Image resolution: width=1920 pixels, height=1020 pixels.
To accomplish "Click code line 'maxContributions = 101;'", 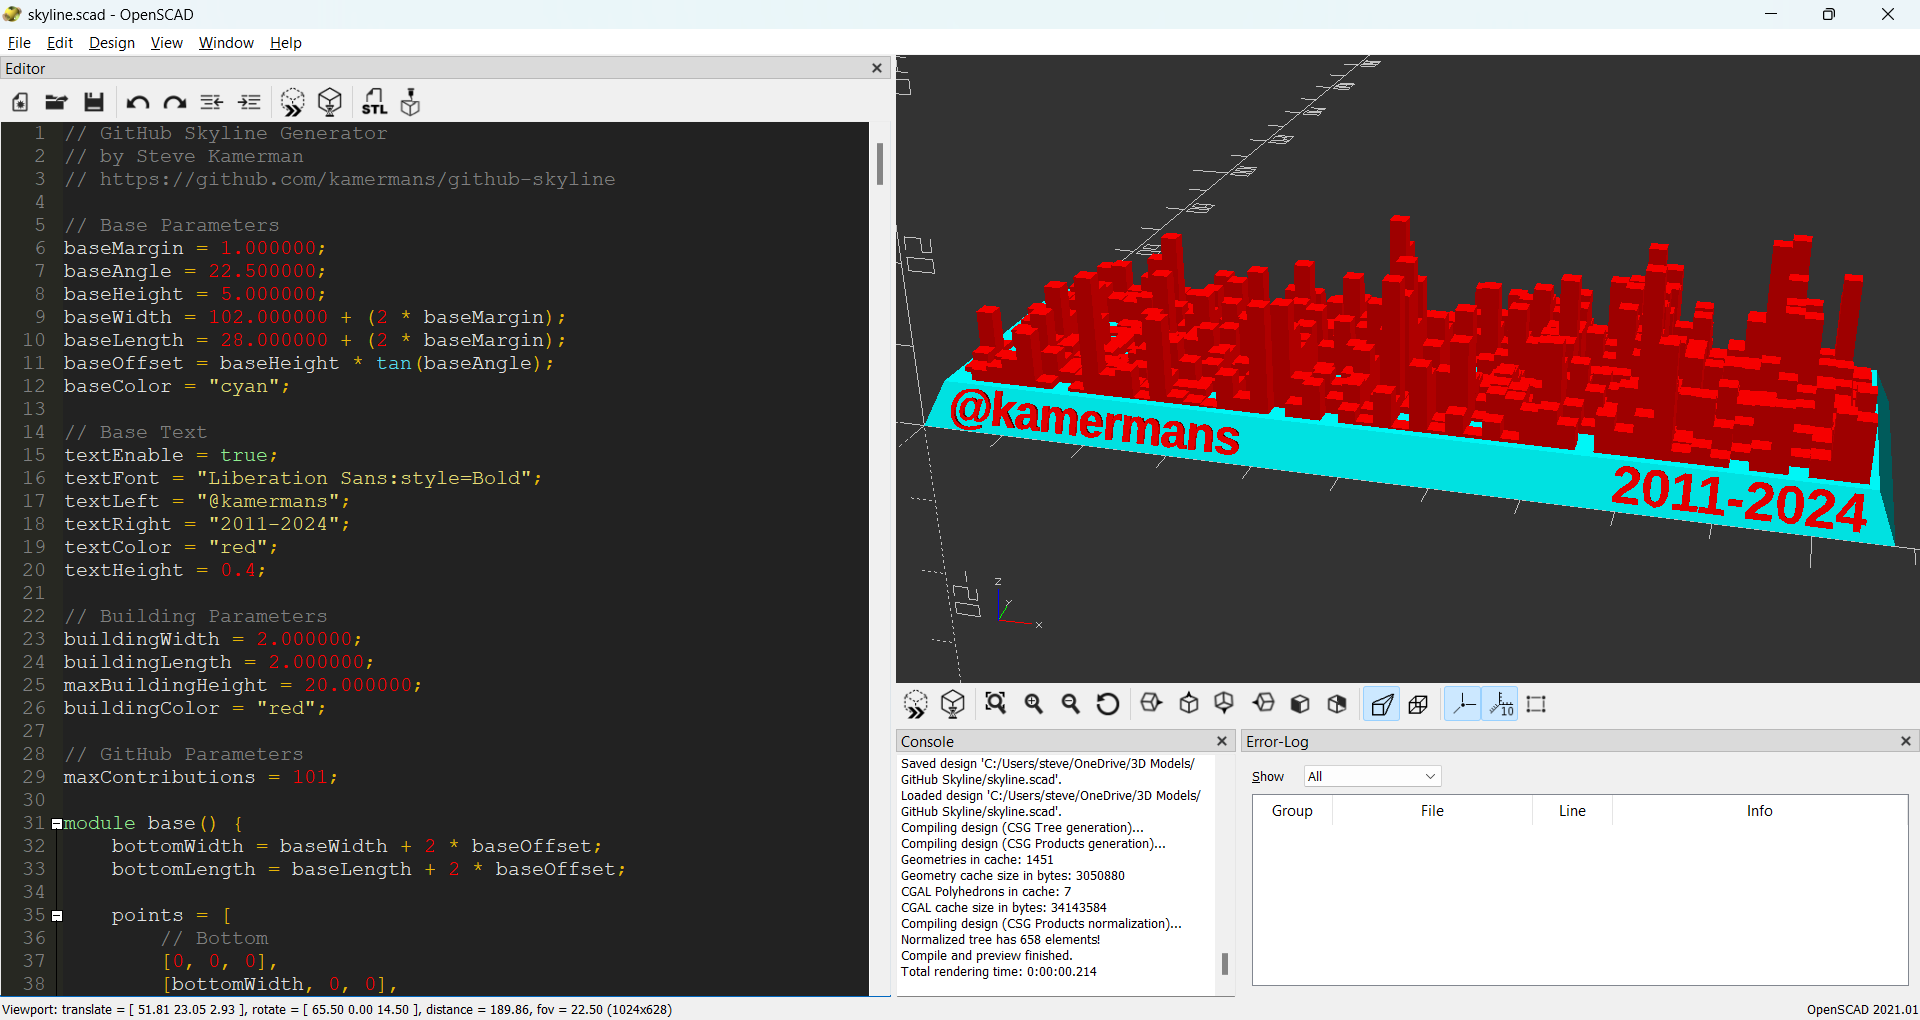I will pos(201,778).
